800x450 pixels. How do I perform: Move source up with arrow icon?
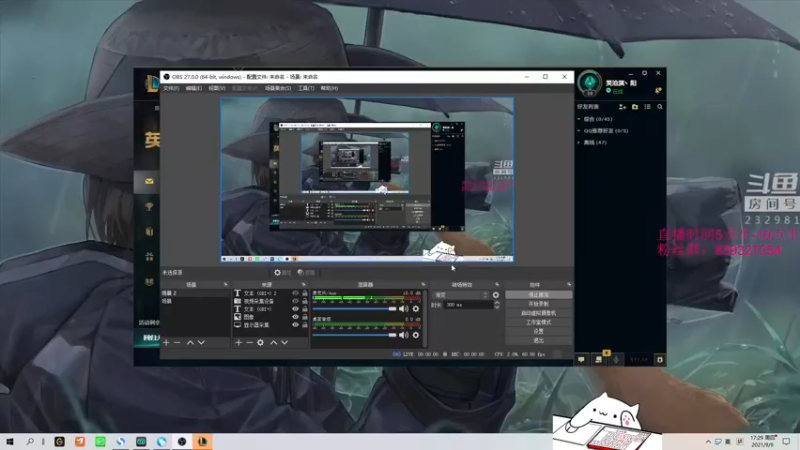tap(273, 343)
